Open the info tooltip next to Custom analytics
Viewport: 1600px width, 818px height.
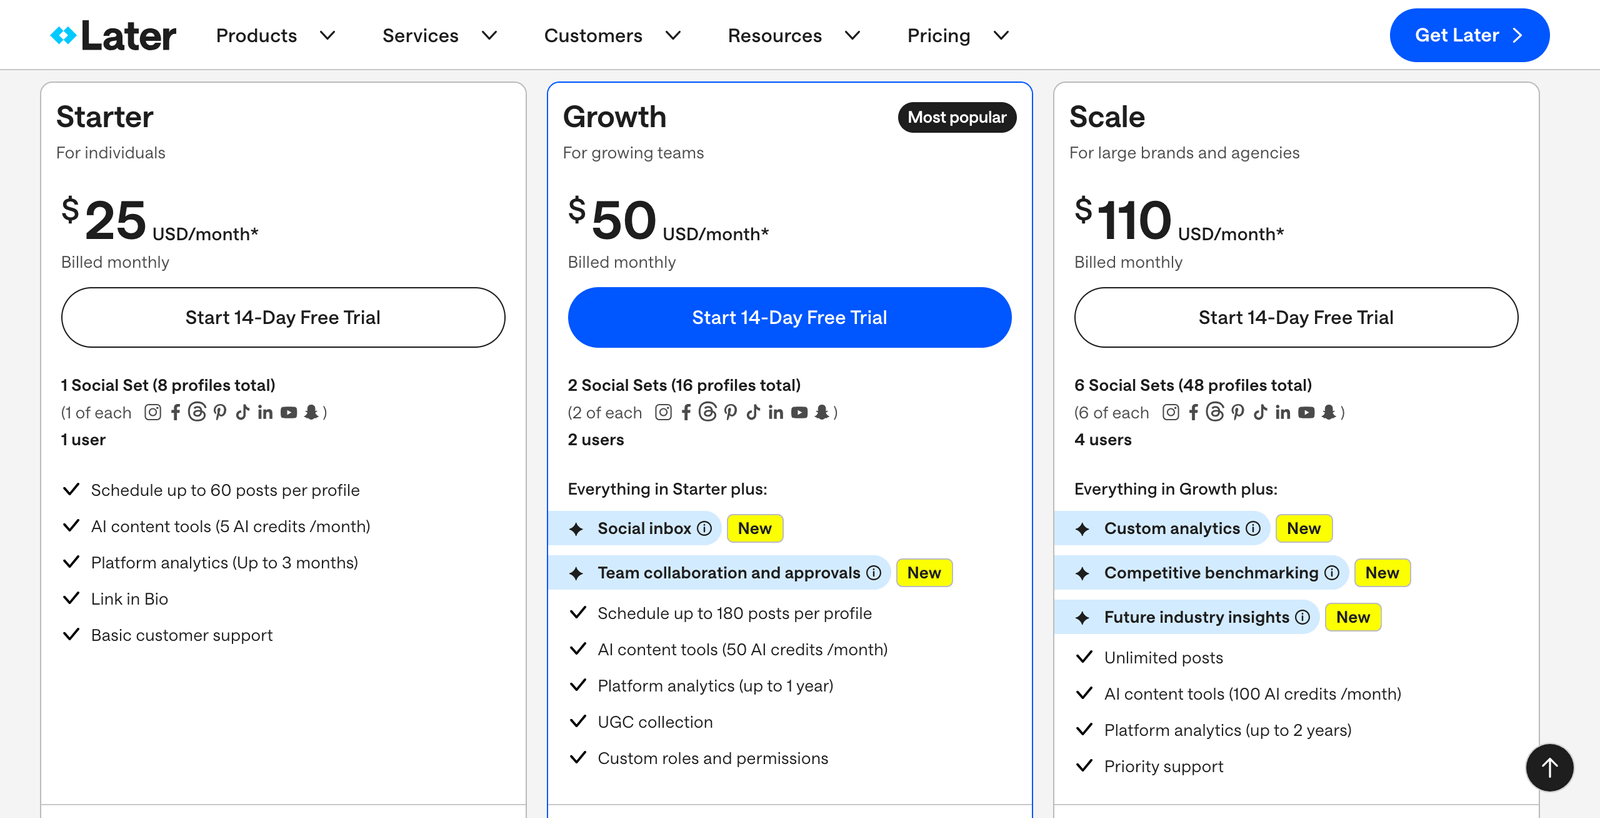(1255, 528)
